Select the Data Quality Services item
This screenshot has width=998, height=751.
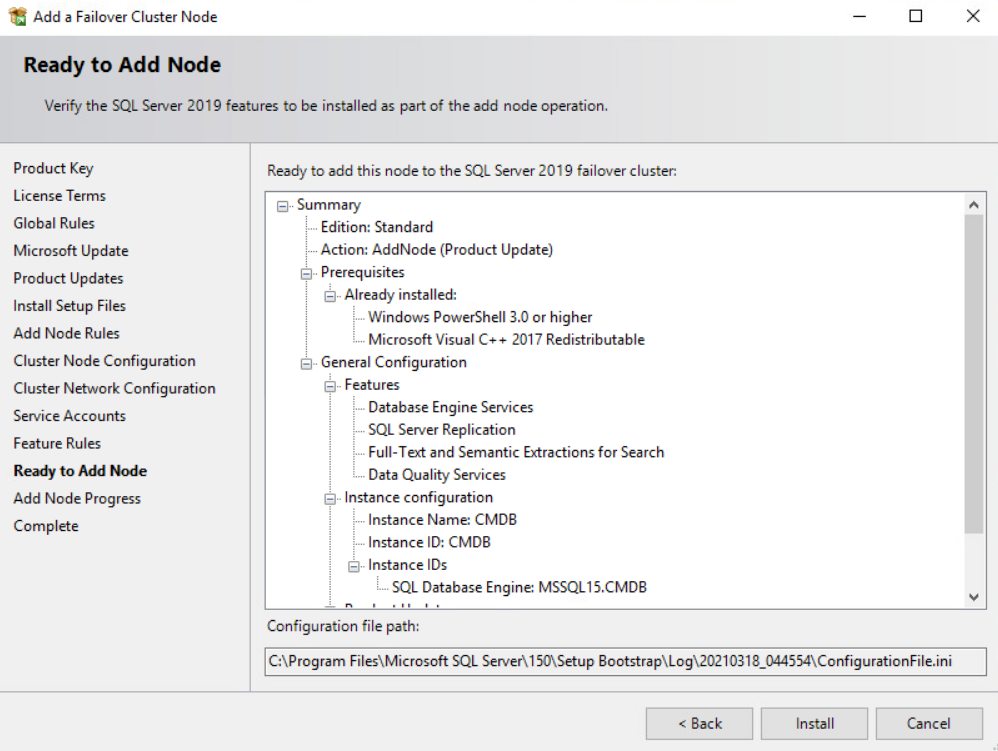[x=437, y=475]
